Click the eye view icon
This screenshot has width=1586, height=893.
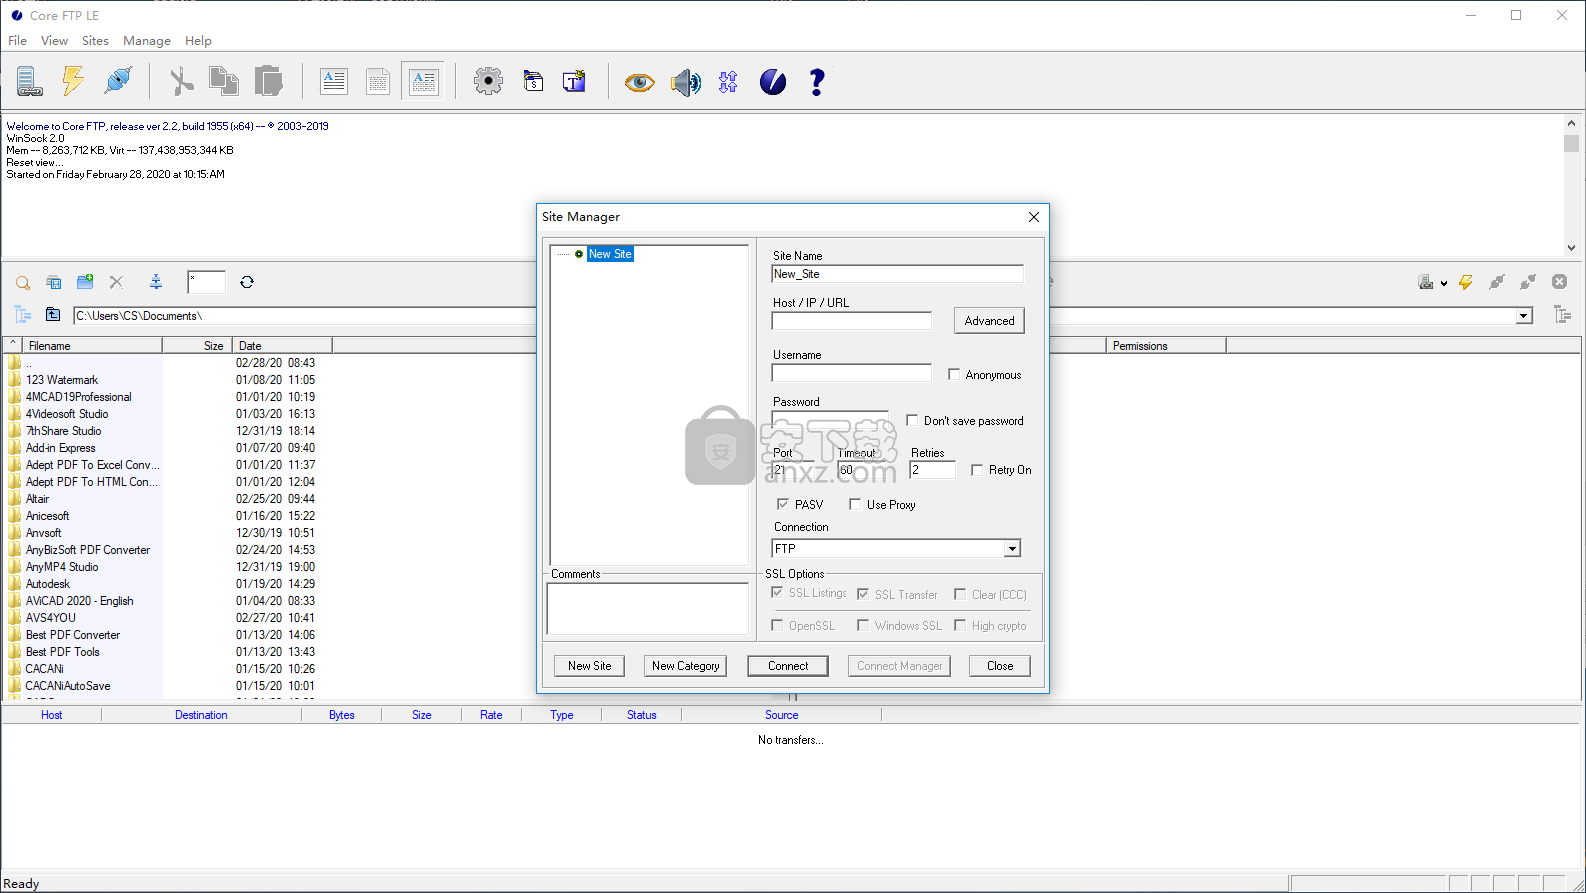(639, 82)
